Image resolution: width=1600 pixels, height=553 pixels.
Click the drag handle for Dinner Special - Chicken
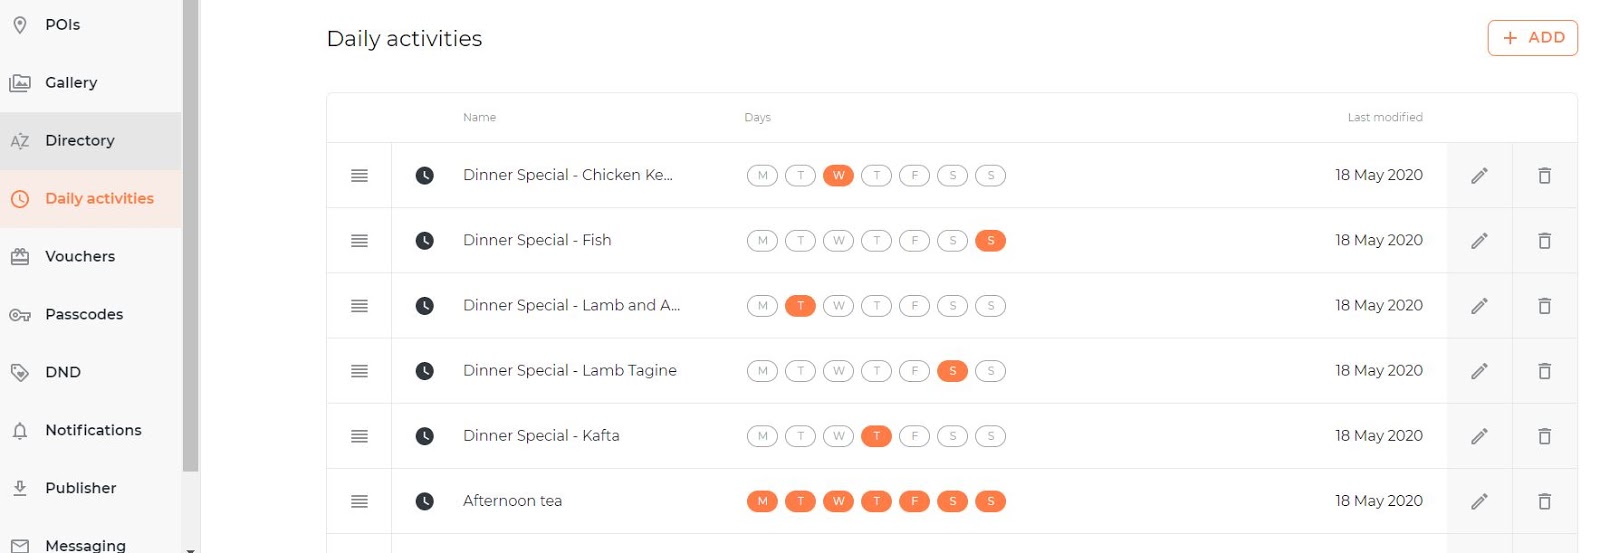(x=360, y=176)
